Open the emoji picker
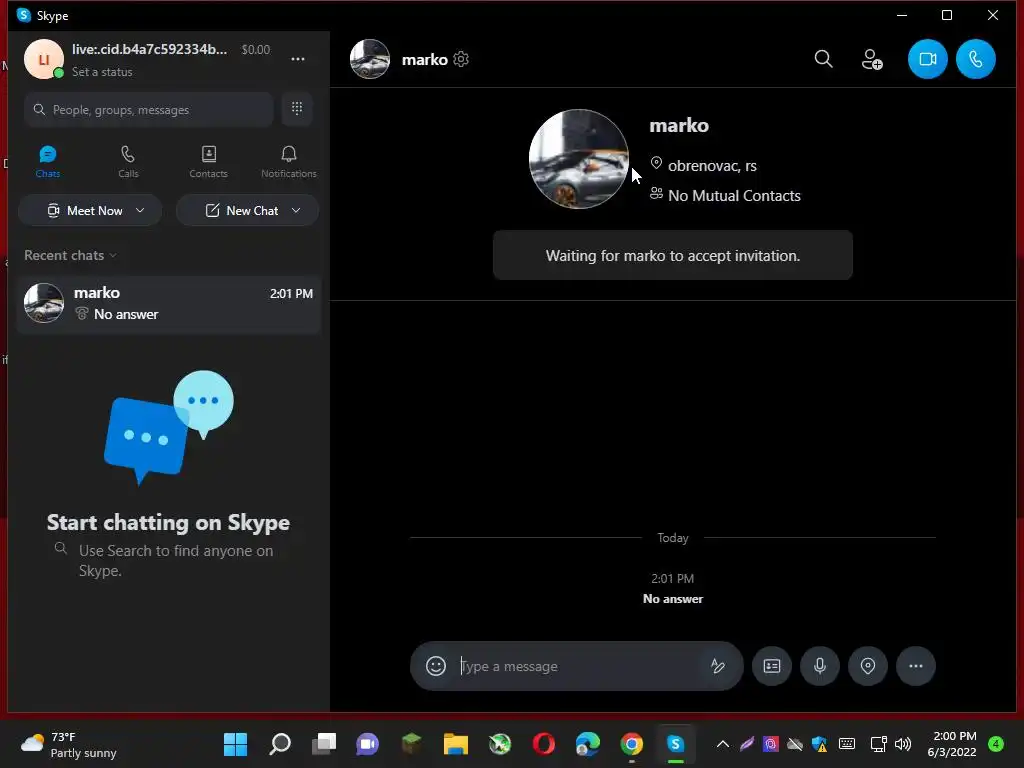This screenshot has height=768, width=1024. (436, 666)
